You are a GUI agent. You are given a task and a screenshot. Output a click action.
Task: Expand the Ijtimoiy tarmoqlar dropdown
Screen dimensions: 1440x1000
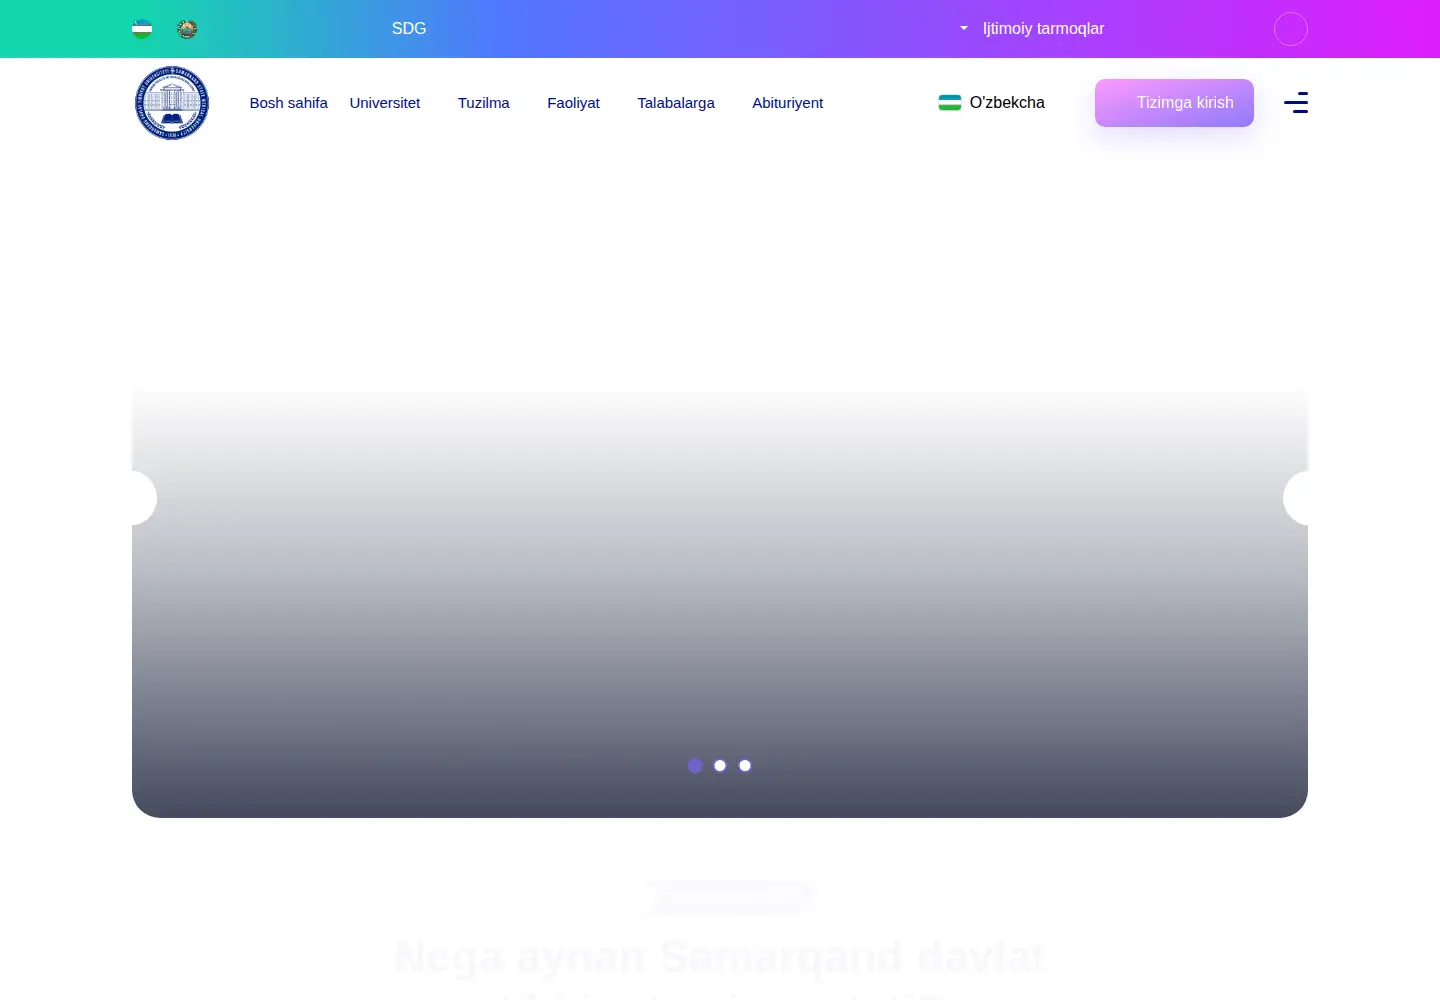pos(1032,29)
